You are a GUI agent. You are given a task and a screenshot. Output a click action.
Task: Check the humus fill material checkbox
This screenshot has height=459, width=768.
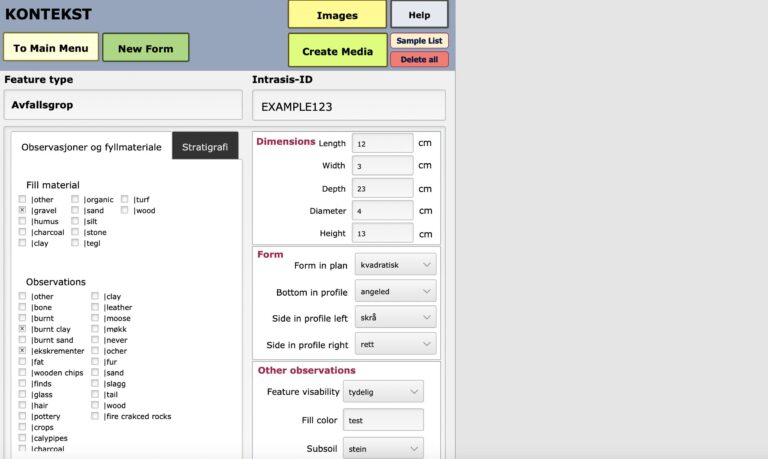pyautogui.click(x=22, y=221)
